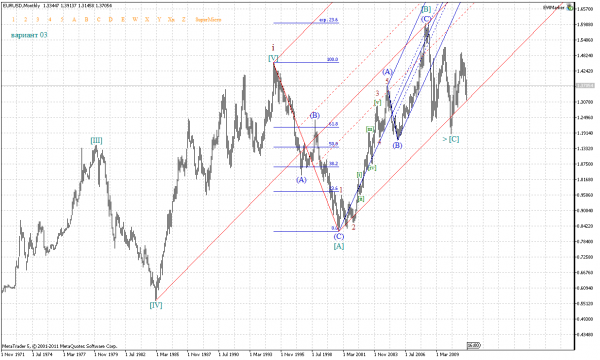Click the Fibonacci 38.2 level label
This screenshot has height=360, width=600.
click(333, 164)
